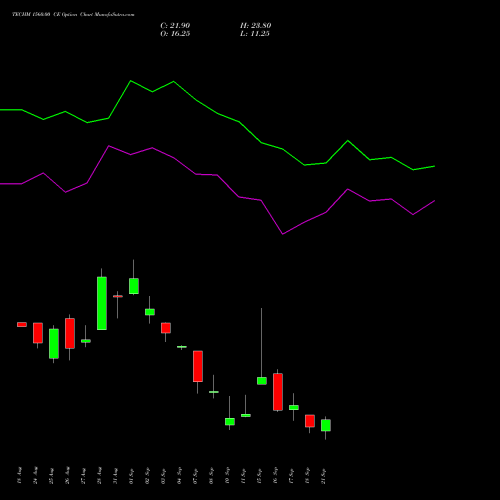500x500 pixels.
Task: Click the large red 16 Sep candlestick
Action: (278, 392)
